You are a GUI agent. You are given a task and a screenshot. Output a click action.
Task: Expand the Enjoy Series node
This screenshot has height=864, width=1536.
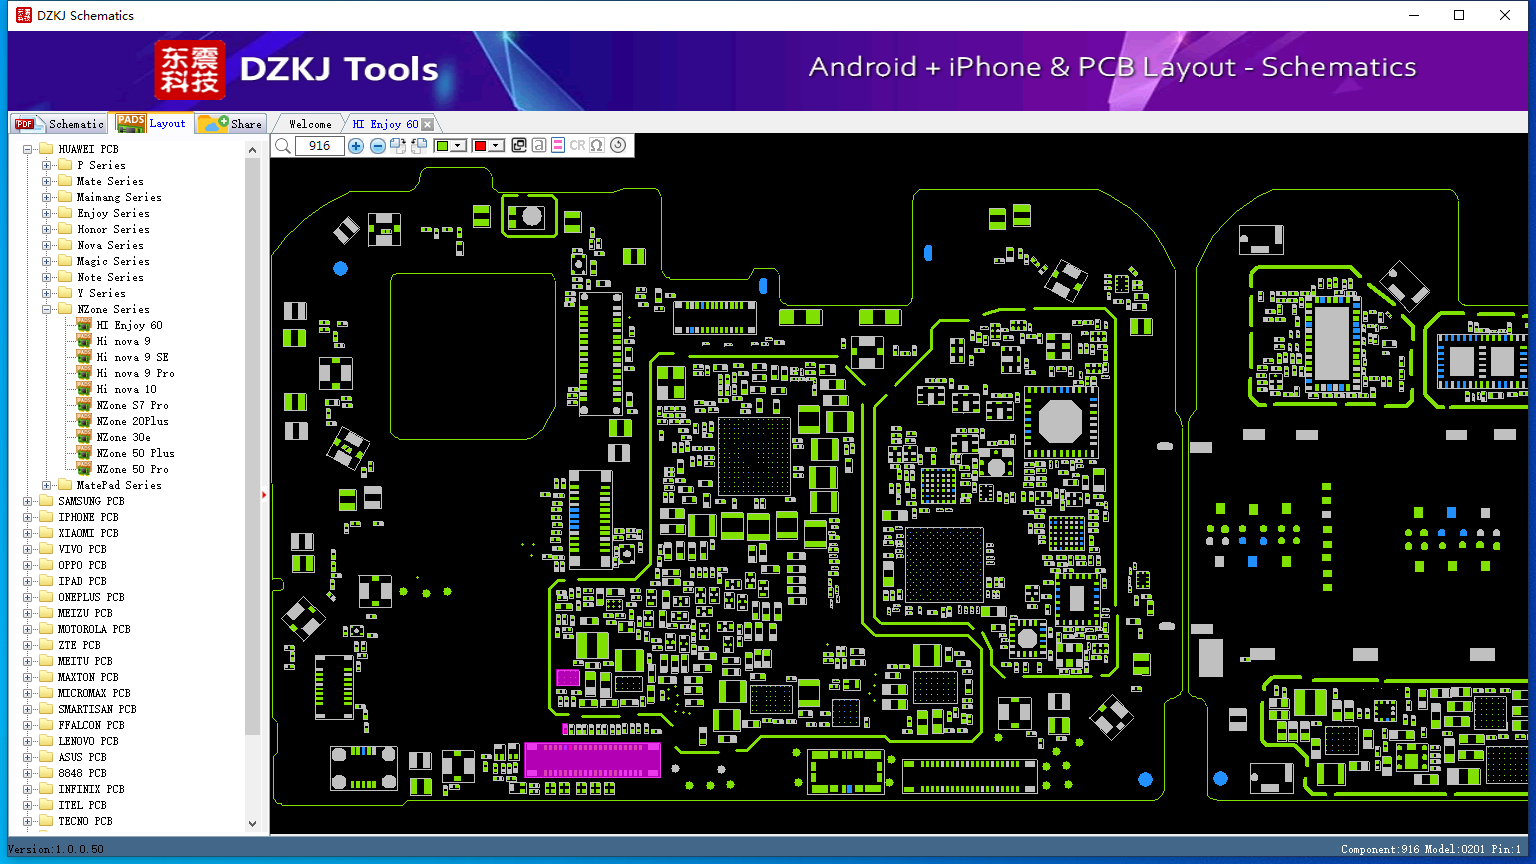click(47, 213)
